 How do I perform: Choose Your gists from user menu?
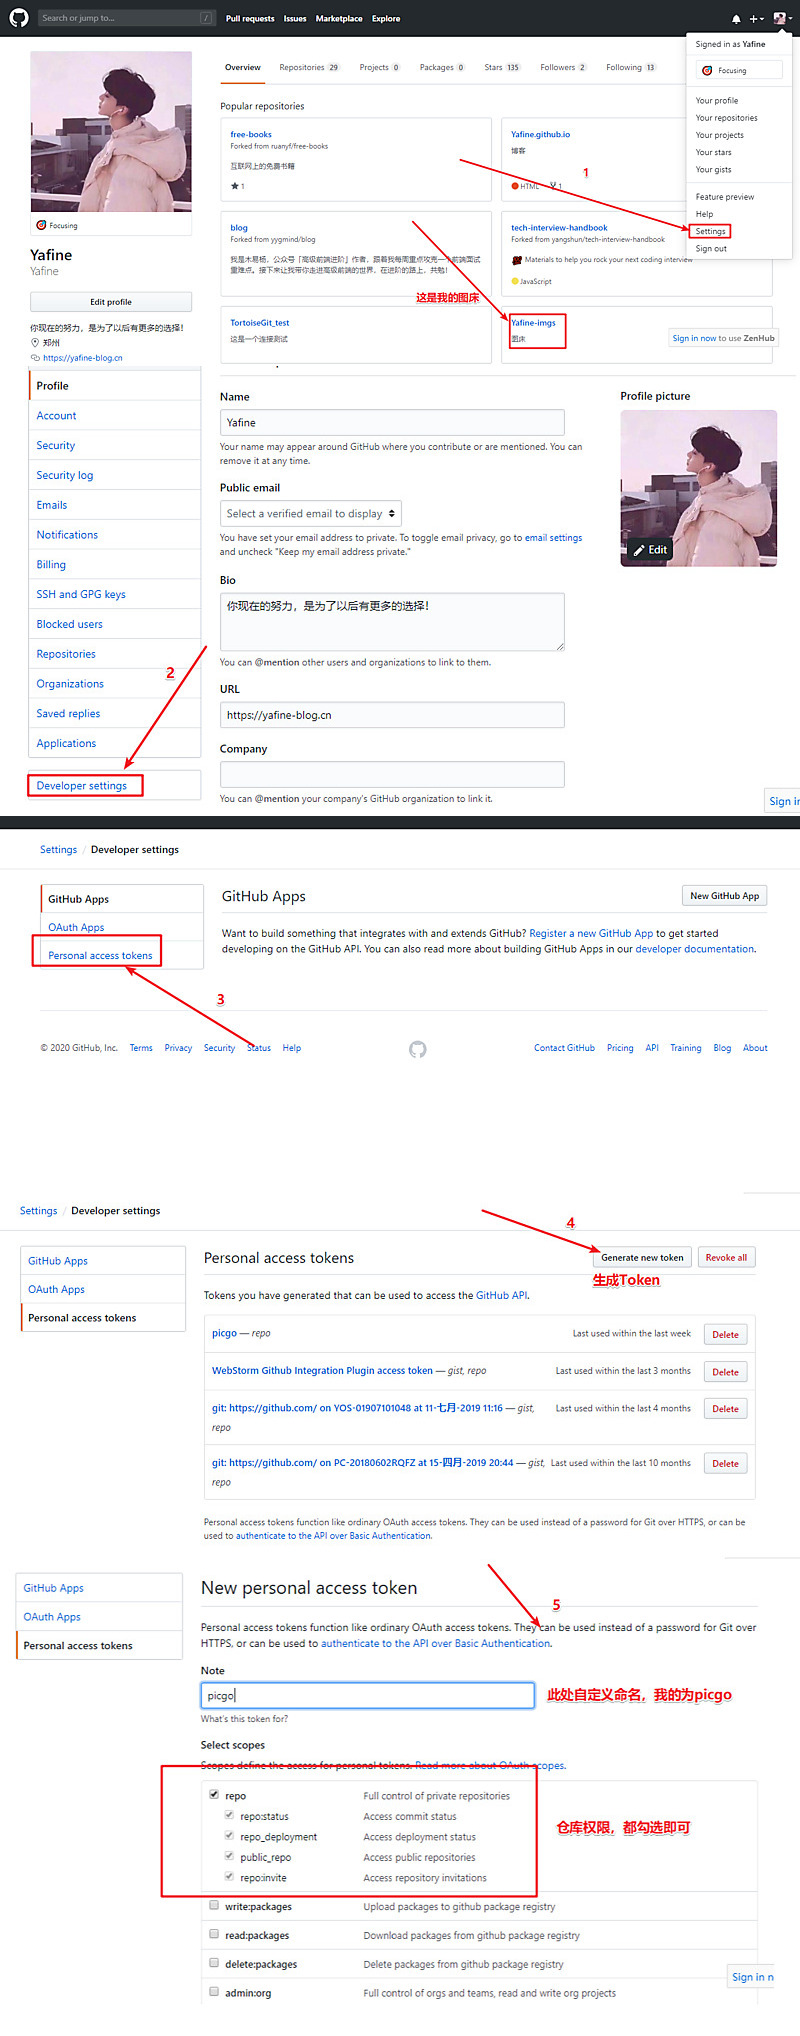click(x=714, y=170)
